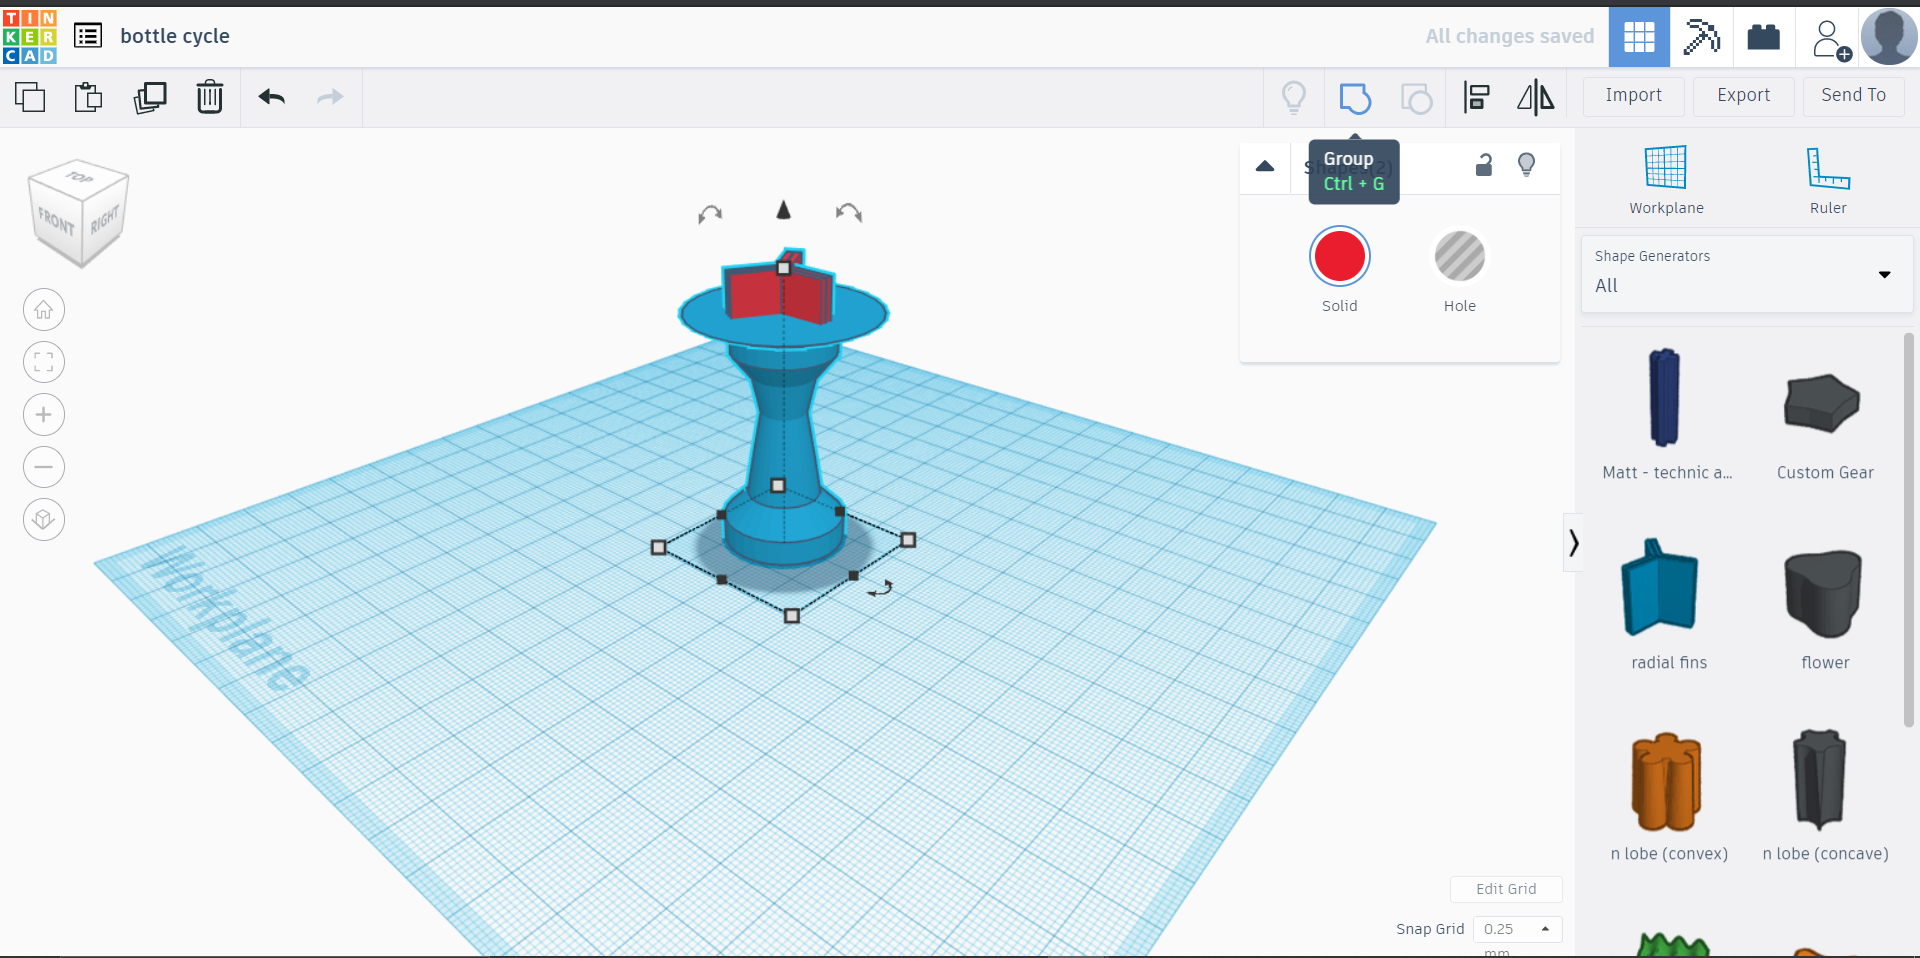The width and height of the screenshot is (1920, 958).
Task: Click the Import button
Action: [x=1634, y=96]
